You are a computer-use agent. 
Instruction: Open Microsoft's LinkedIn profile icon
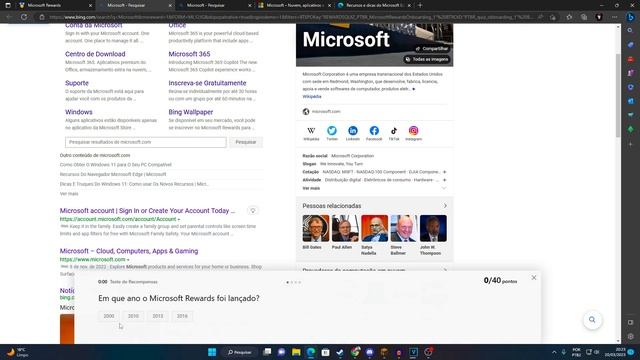(x=353, y=131)
